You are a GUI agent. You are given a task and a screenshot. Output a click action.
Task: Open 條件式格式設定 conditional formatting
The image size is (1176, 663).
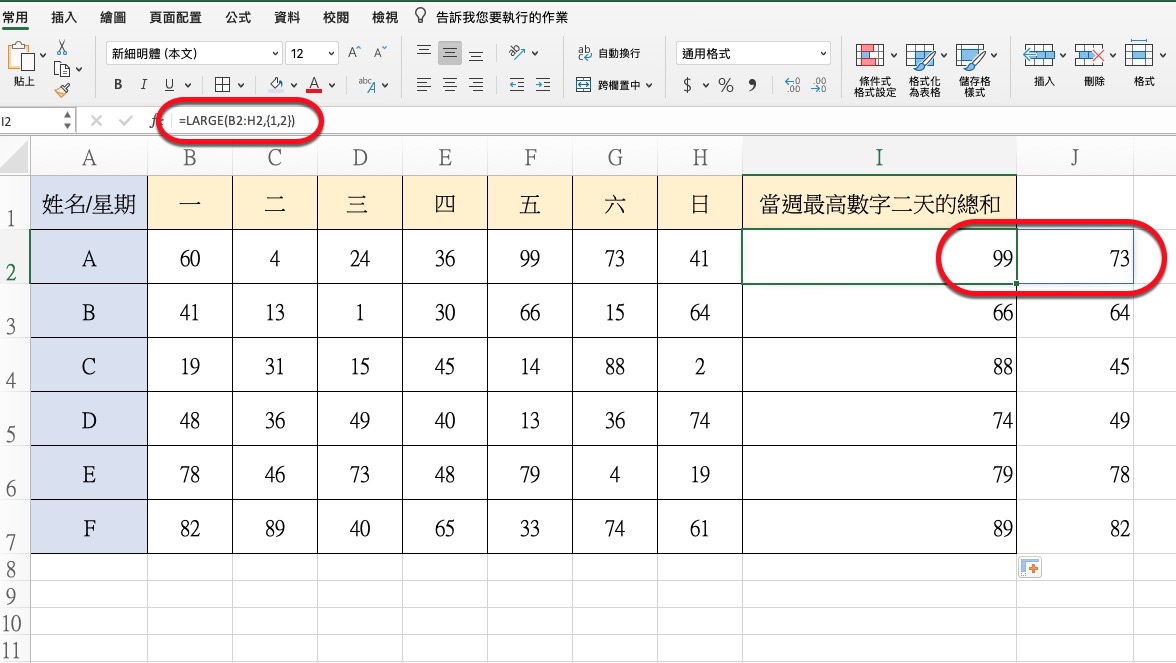pyautogui.click(x=874, y=70)
